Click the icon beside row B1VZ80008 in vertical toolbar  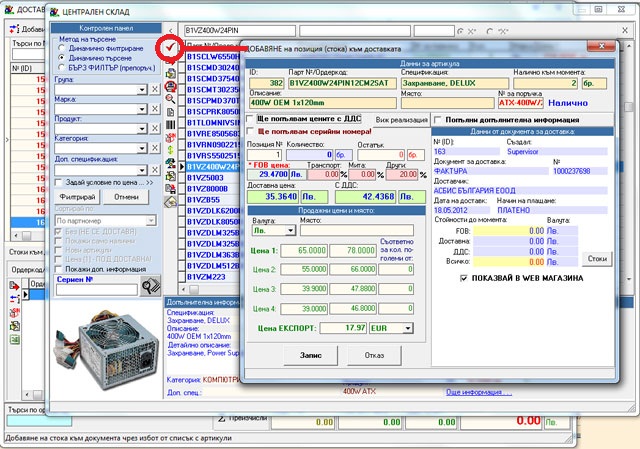tap(171, 189)
